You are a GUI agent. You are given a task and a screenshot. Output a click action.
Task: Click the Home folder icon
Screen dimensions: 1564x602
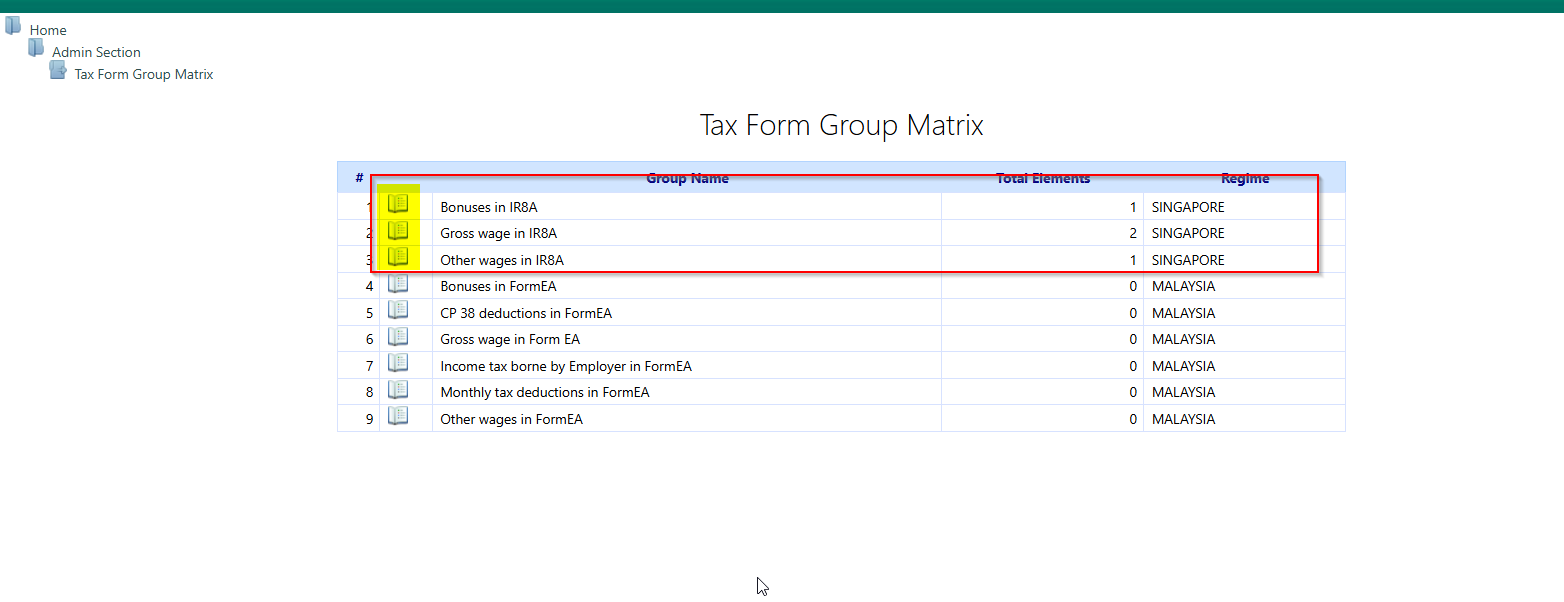click(x=13, y=26)
